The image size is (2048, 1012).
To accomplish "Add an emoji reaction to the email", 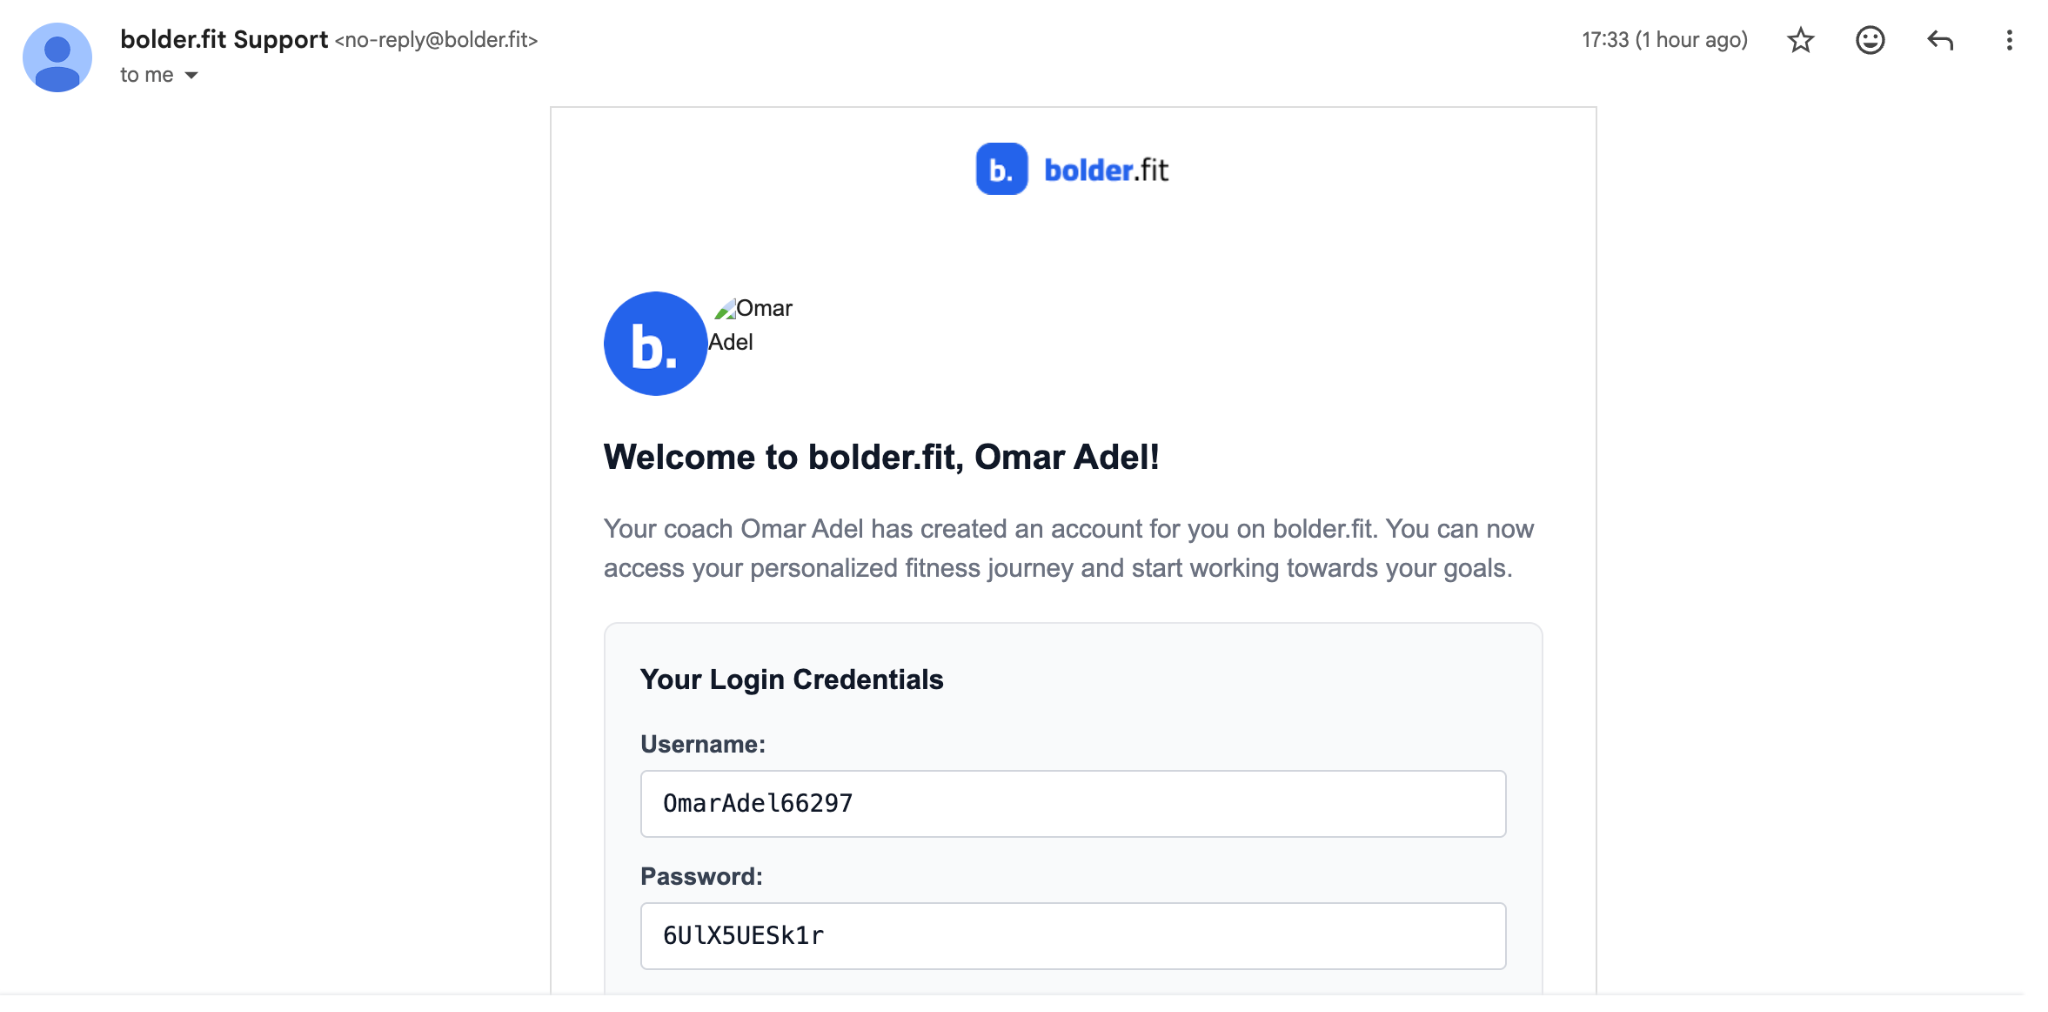I will (x=1870, y=40).
